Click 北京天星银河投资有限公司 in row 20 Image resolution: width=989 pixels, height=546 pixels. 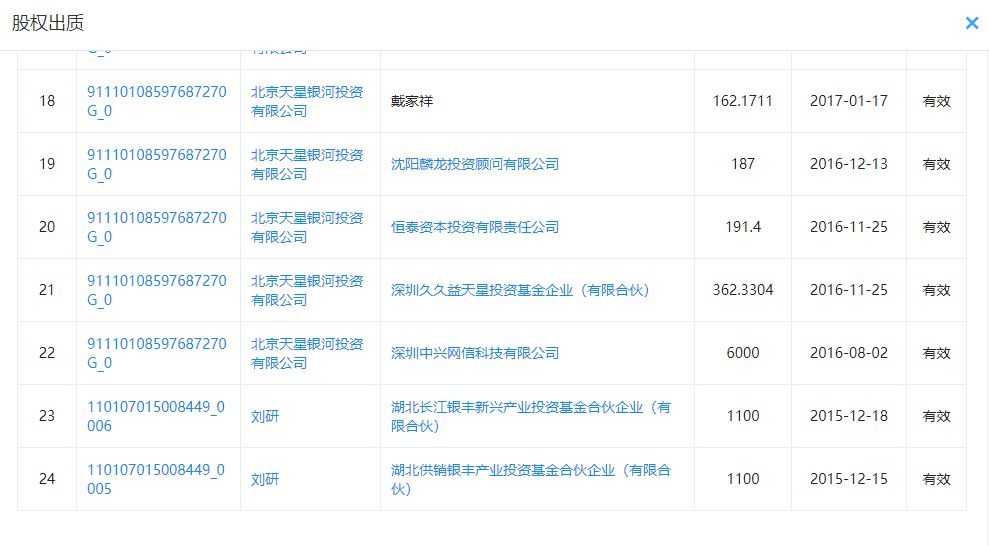(x=307, y=227)
